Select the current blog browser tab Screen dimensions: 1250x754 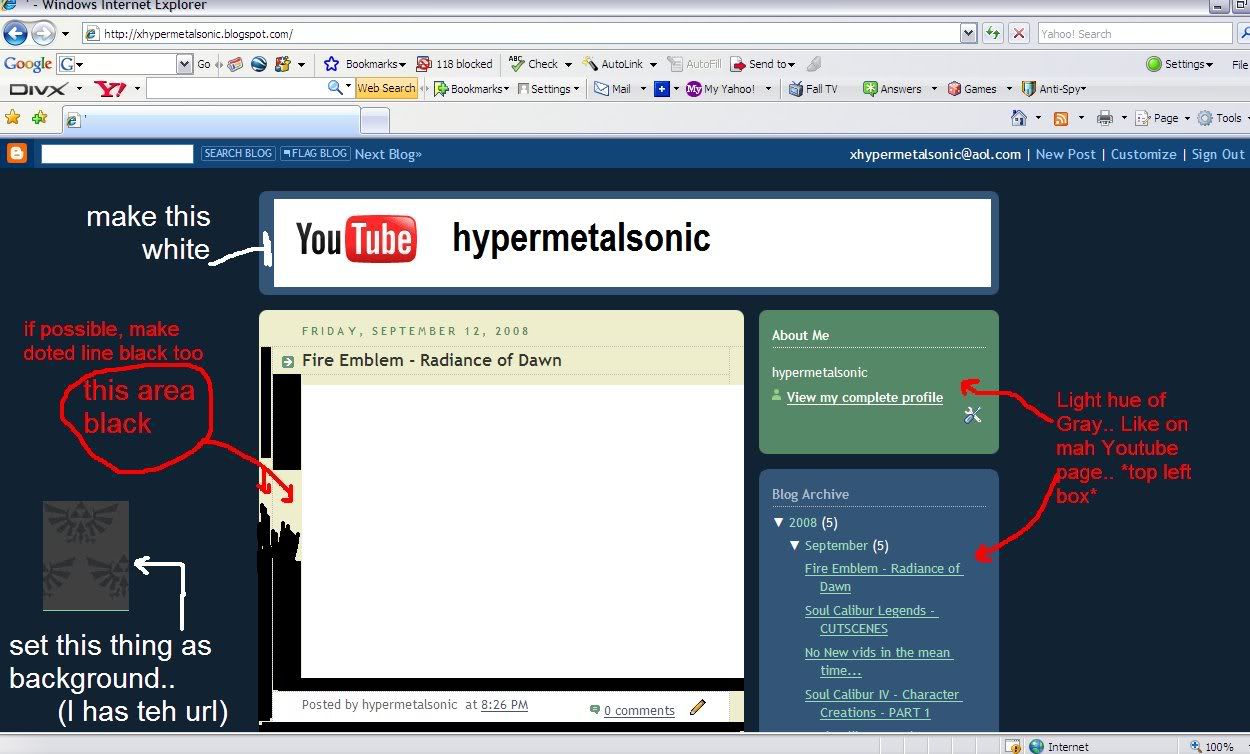pyautogui.click(x=210, y=119)
